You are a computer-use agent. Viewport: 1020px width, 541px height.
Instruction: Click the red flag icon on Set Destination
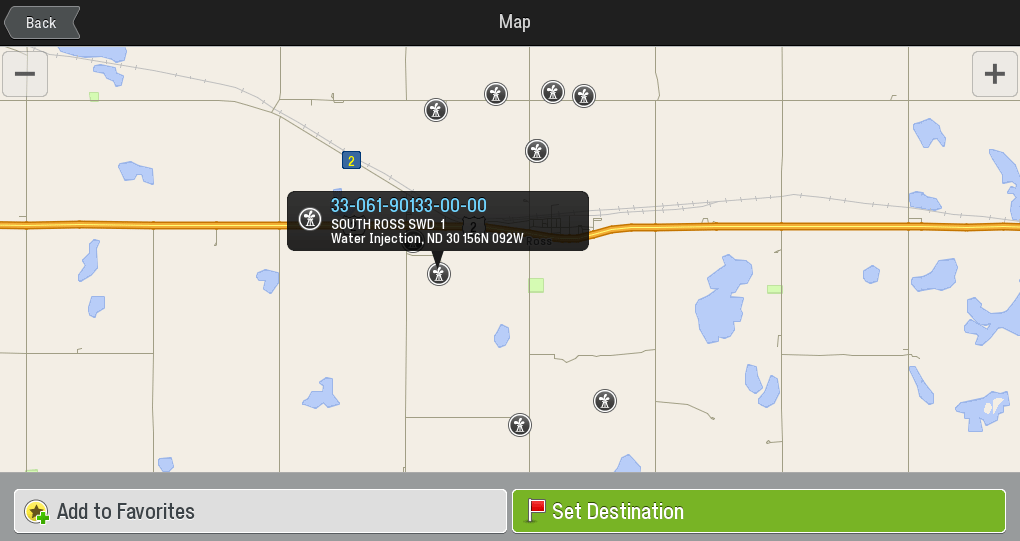coord(536,510)
